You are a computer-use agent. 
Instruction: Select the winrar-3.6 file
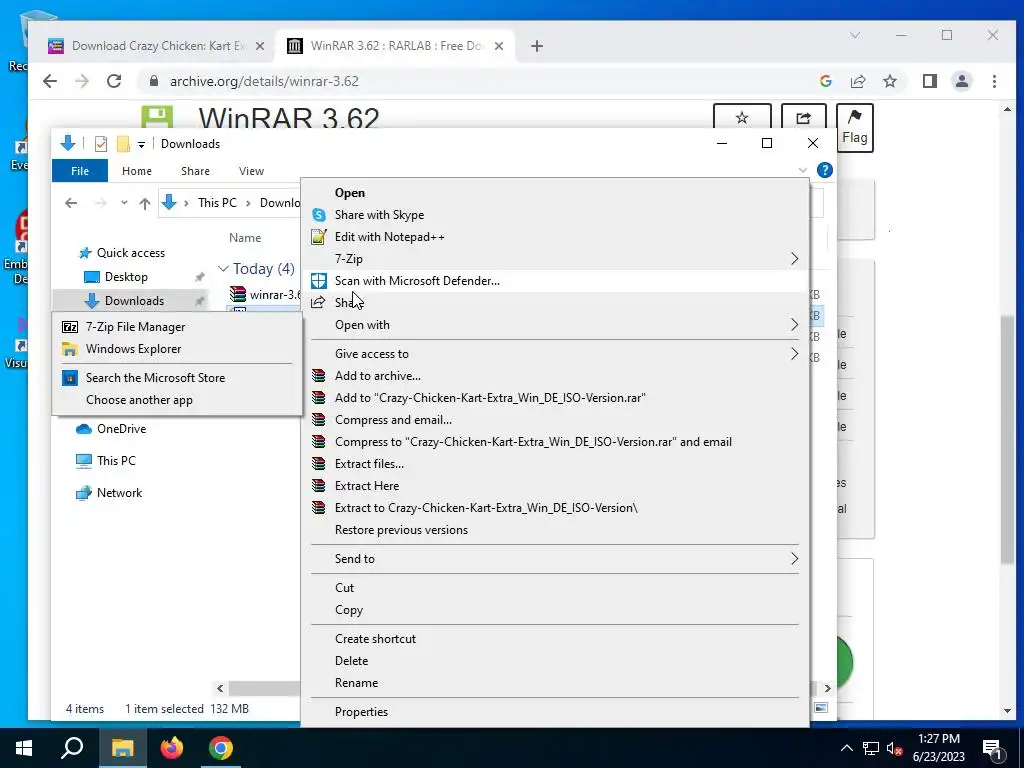pos(266,295)
